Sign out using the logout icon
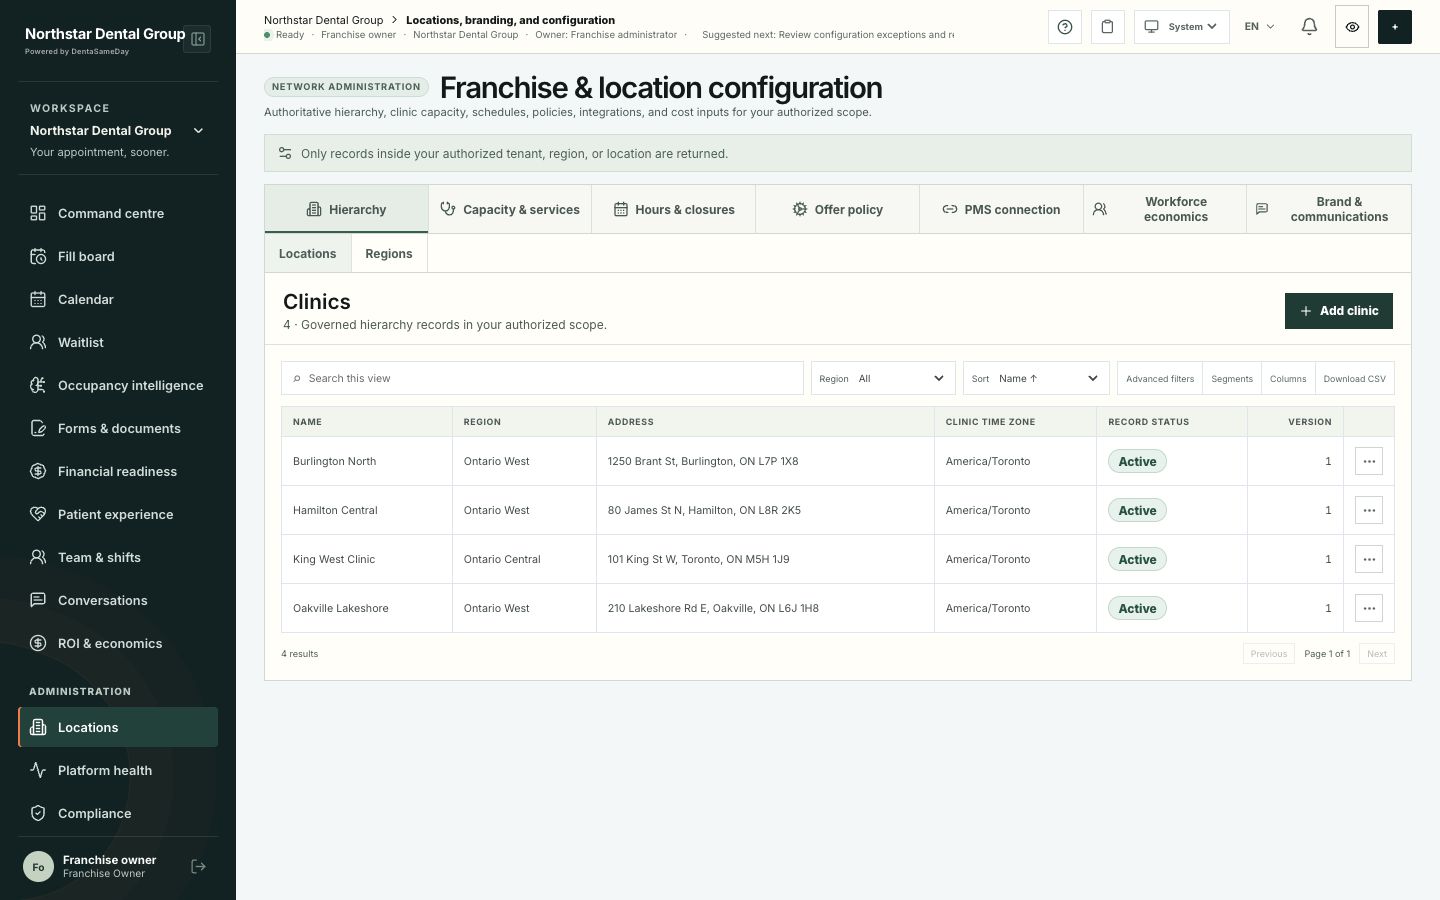The height and width of the screenshot is (900, 1440). pyautogui.click(x=198, y=867)
